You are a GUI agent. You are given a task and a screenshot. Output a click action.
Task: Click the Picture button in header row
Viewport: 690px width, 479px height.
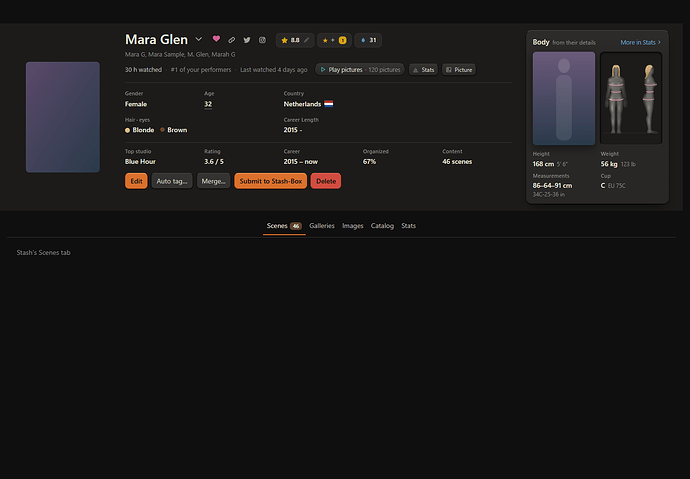(459, 69)
